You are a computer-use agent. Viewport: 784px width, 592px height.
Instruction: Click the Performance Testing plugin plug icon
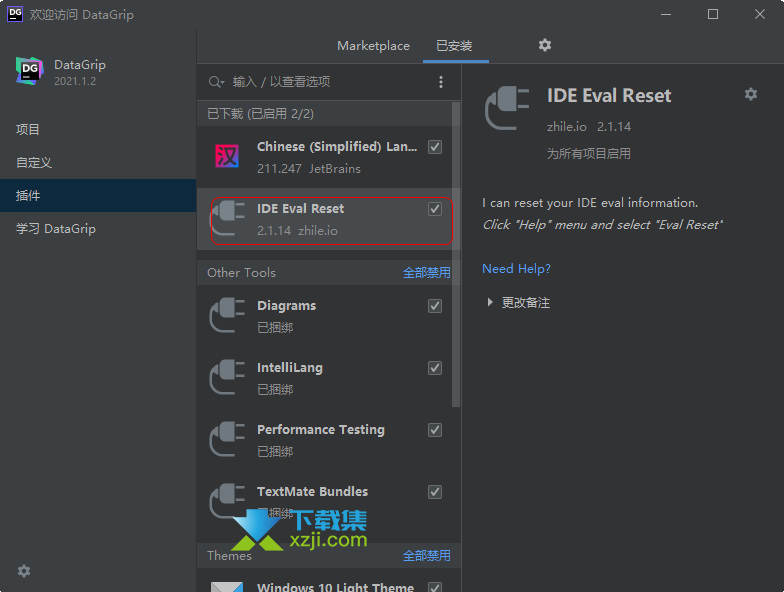[x=228, y=439]
